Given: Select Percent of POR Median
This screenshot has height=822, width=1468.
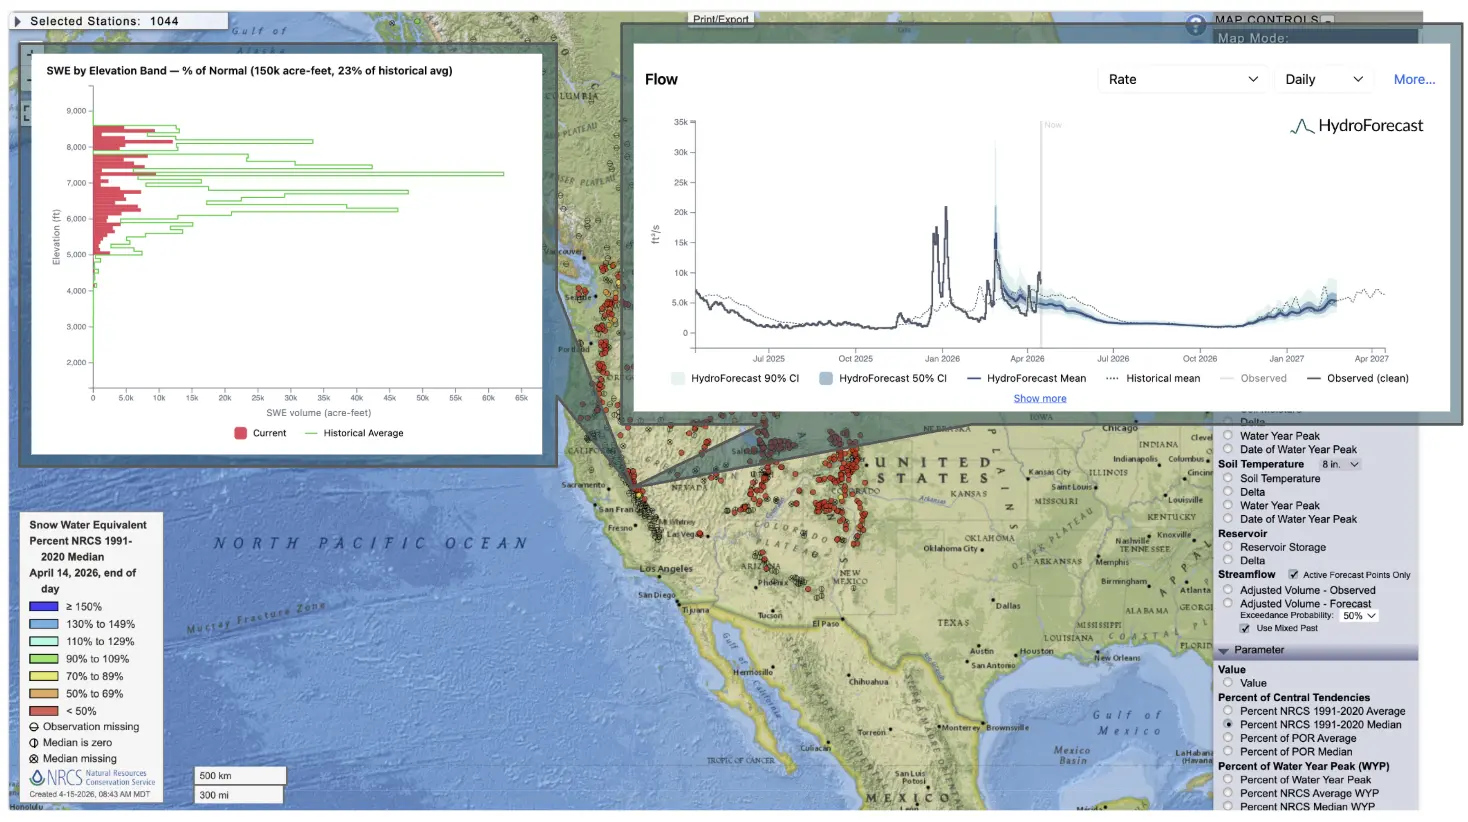Looking at the screenshot, I should click(x=1228, y=752).
